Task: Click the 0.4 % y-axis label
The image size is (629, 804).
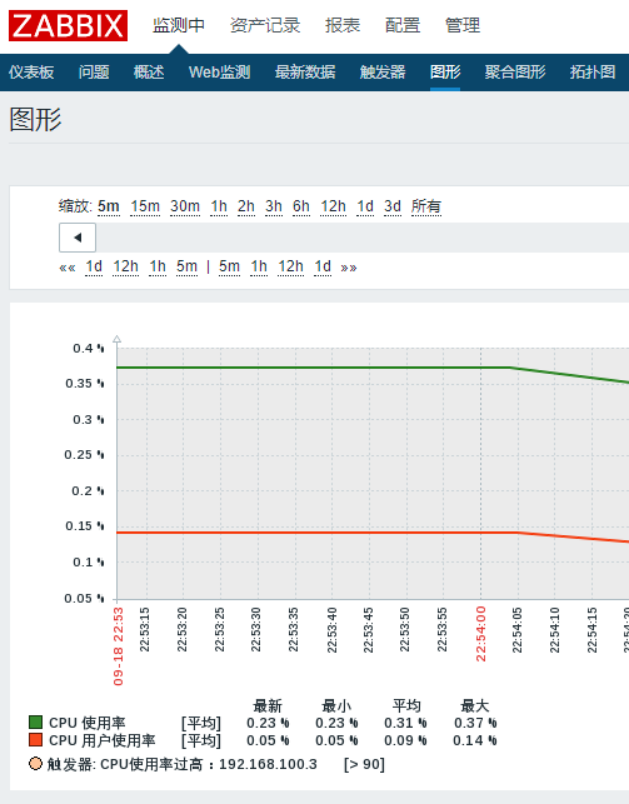Action: click(88, 348)
